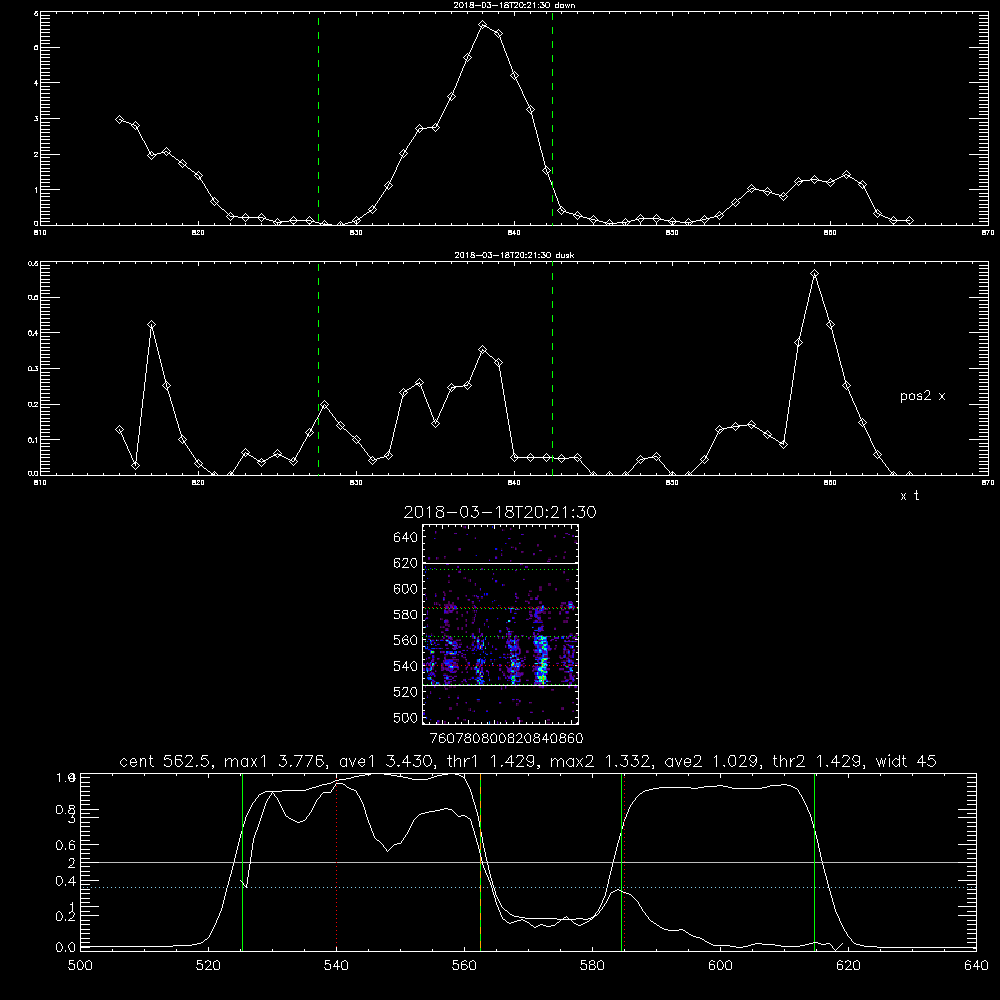Click the 'x t' label
Screen dimensions: 1000x1000
[x=909, y=496]
